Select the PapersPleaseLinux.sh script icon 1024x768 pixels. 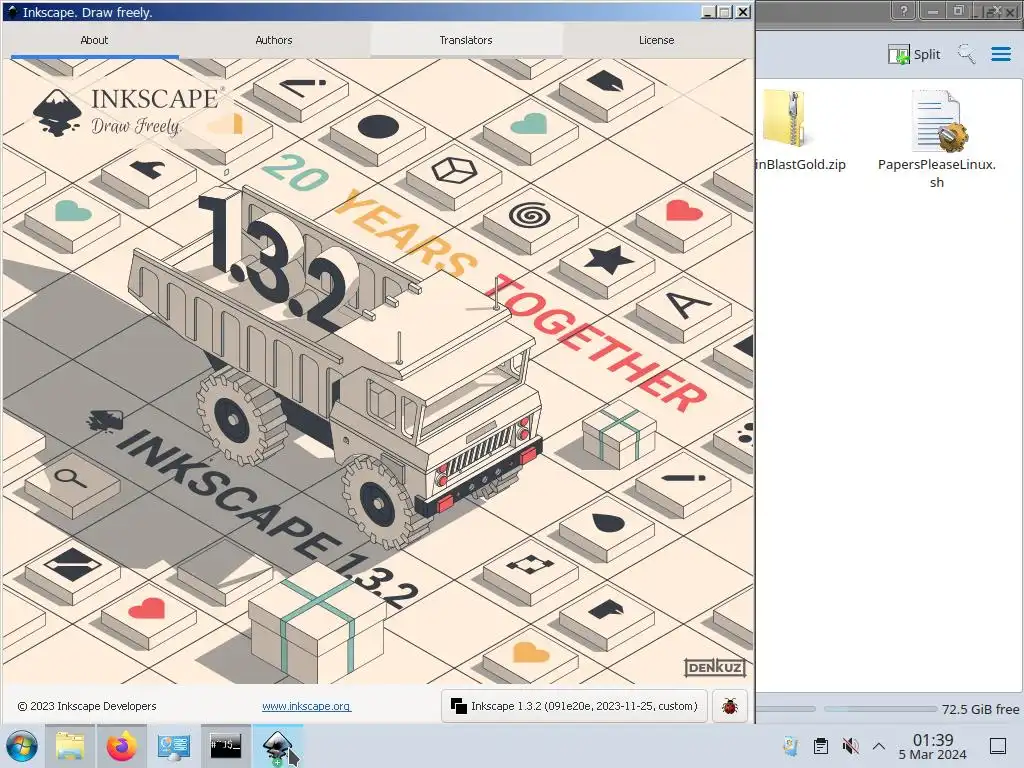tap(938, 121)
